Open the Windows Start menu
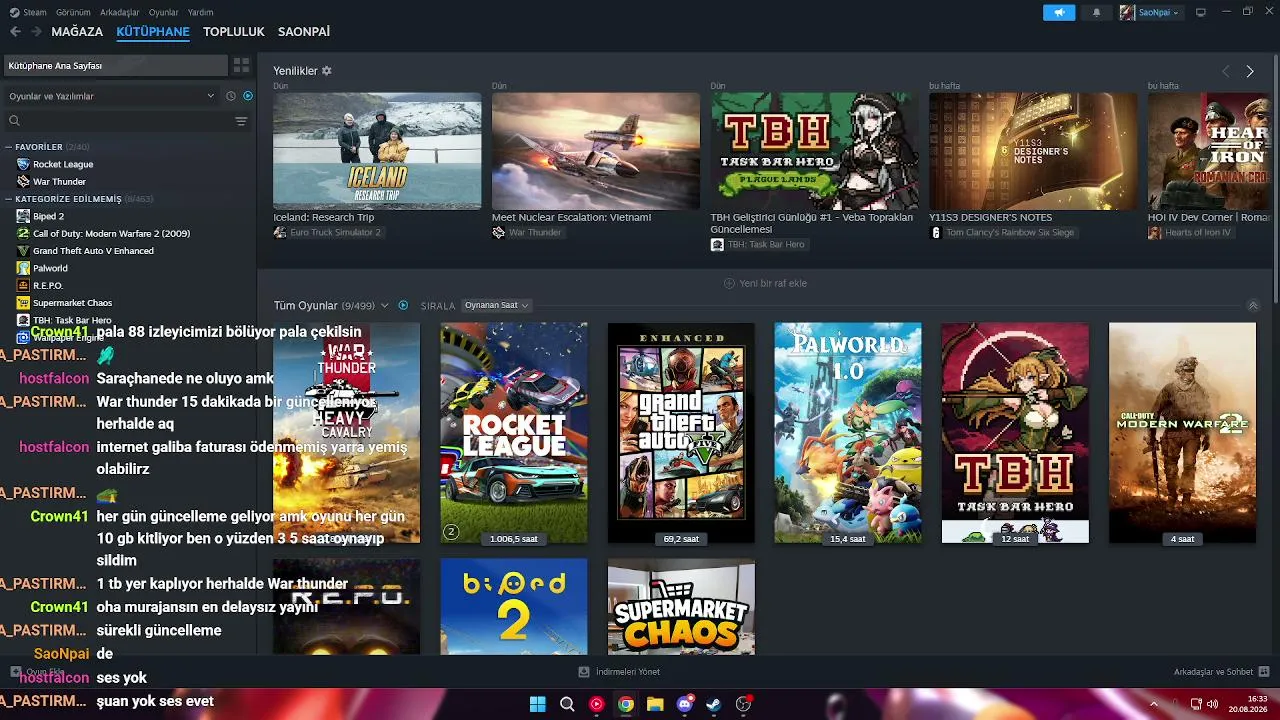The height and width of the screenshot is (720, 1280). click(x=538, y=704)
